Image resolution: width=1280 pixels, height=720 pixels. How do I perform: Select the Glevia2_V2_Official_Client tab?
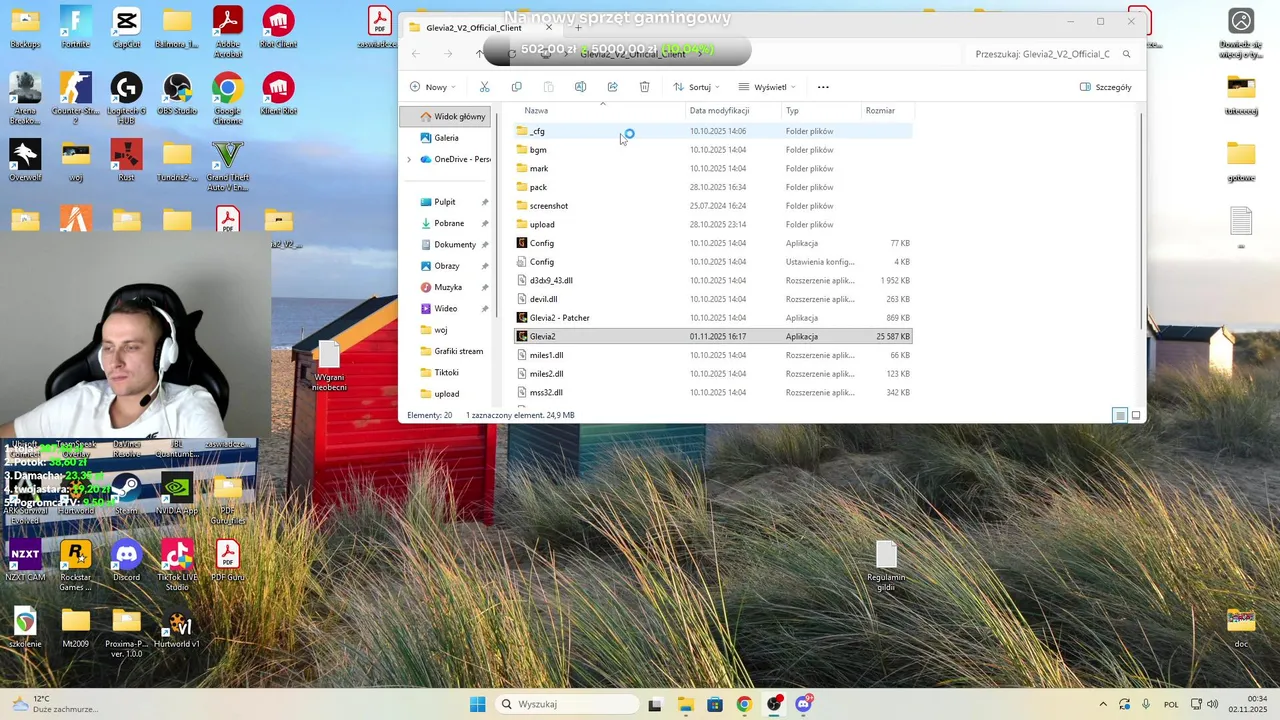[475, 27]
